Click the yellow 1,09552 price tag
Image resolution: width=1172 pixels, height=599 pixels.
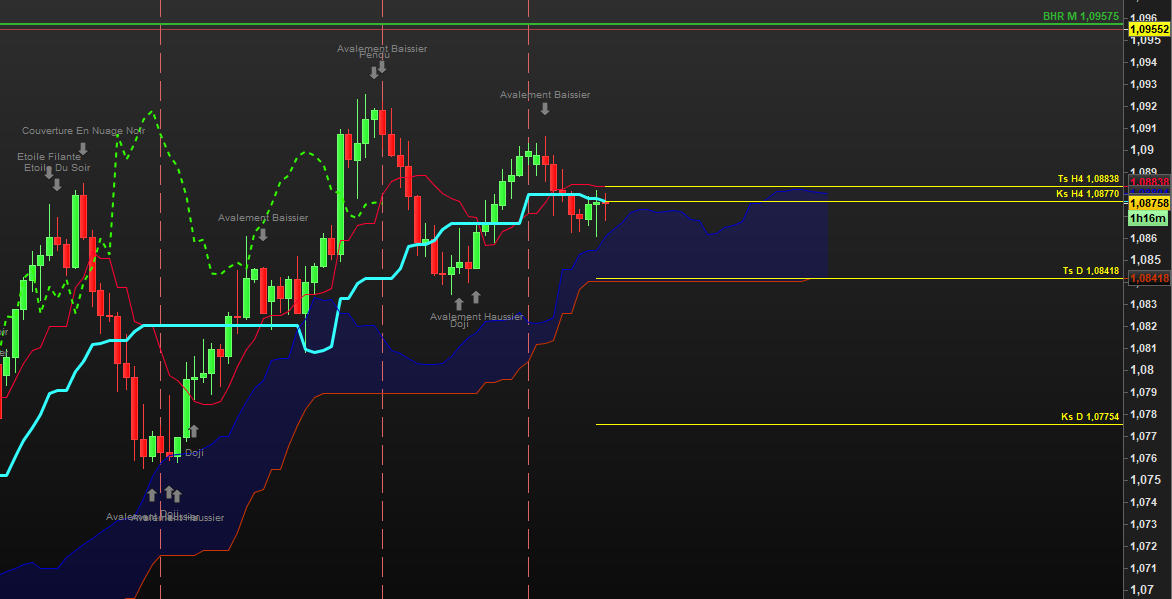pos(1149,30)
